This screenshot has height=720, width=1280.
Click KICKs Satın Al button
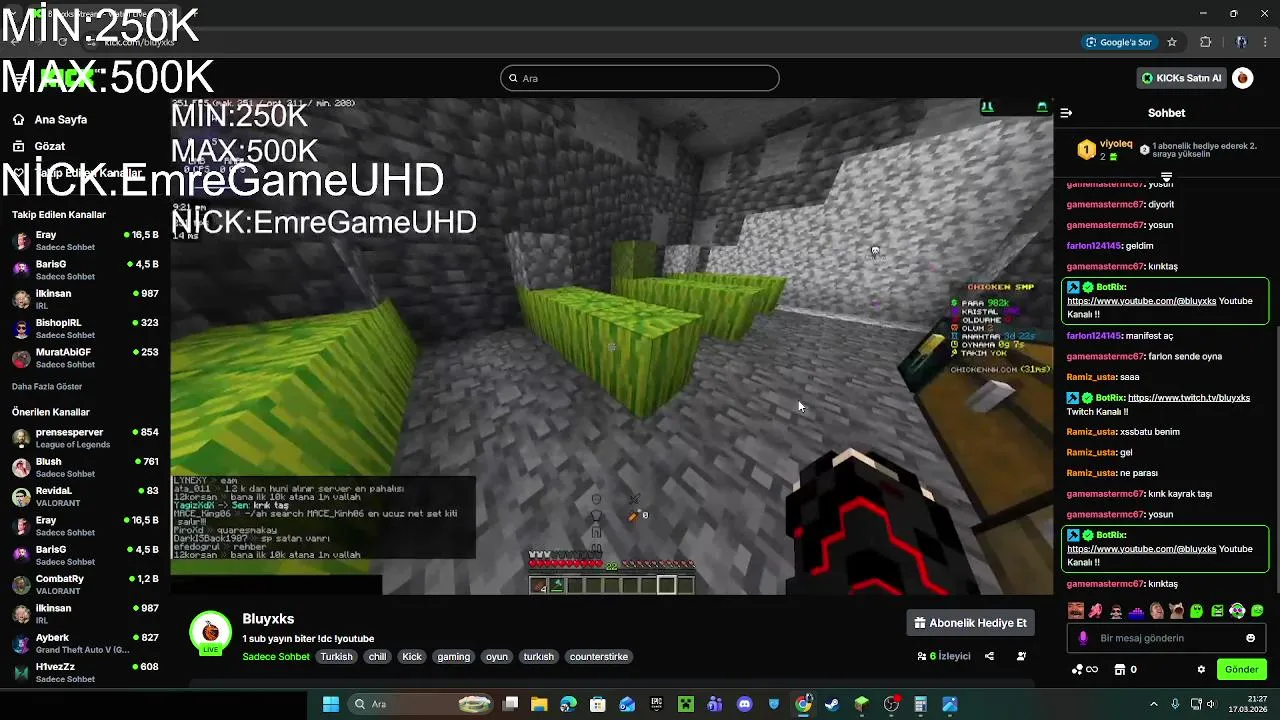coord(1182,78)
